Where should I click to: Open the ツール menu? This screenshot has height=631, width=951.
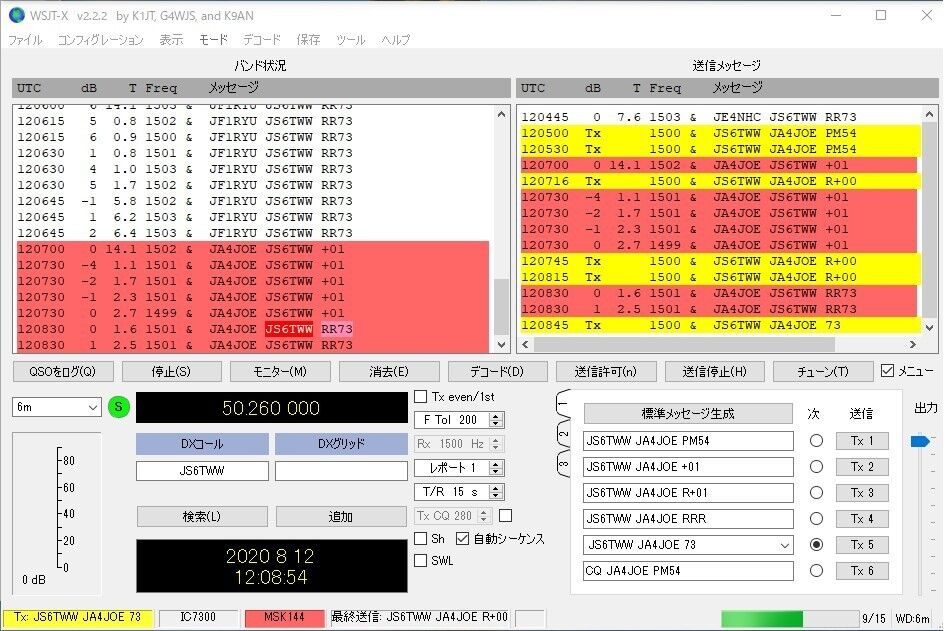pos(351,40)
